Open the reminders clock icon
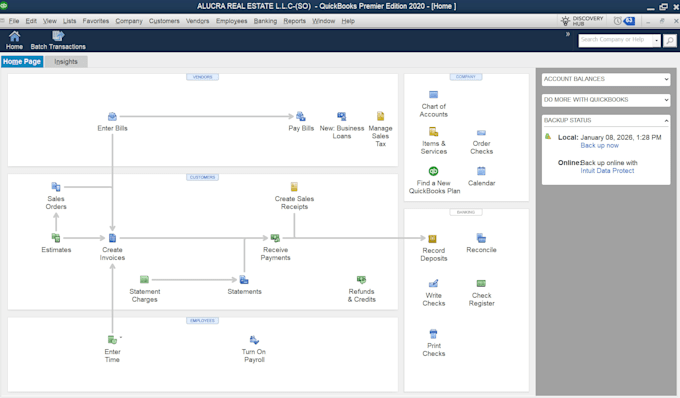 point(618,21)
